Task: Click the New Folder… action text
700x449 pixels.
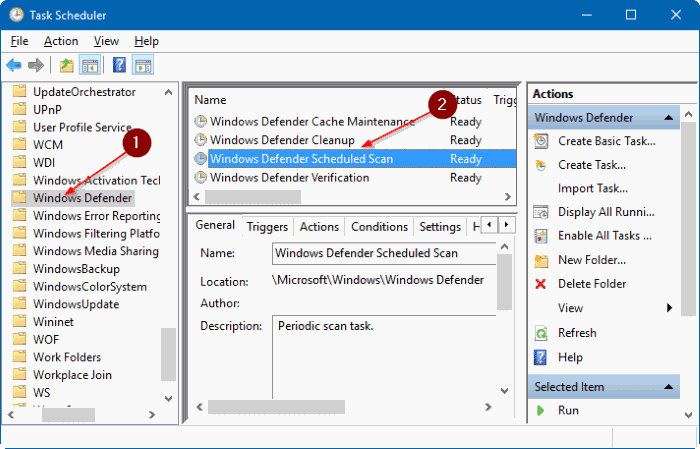Action: pyautogui.click(x=592, y=260)
